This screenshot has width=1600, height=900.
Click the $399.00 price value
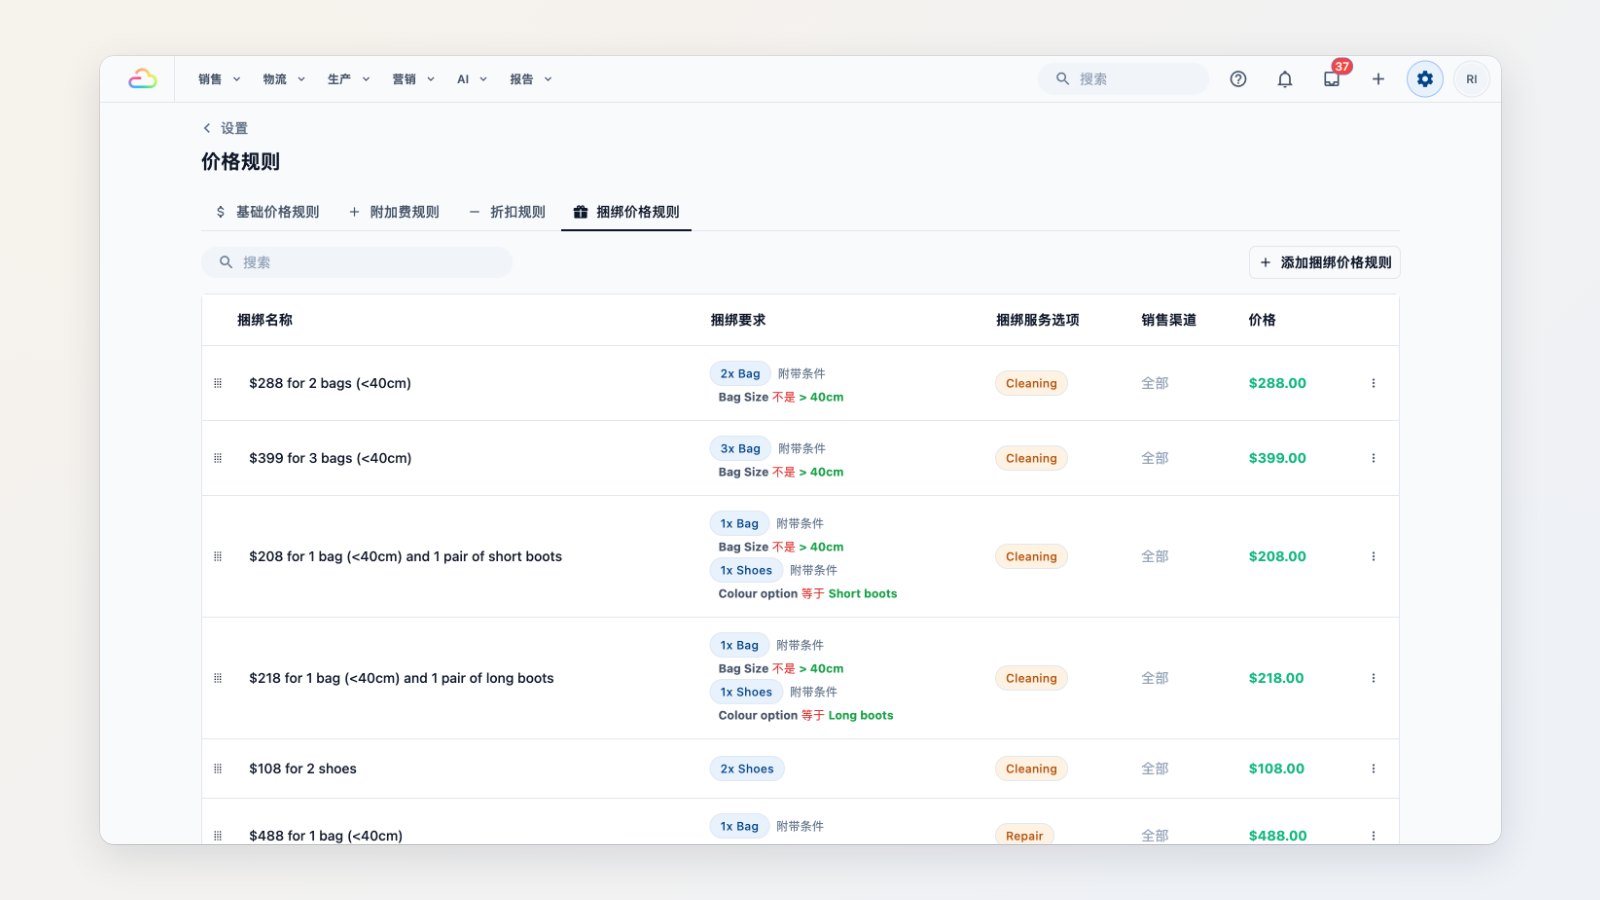point(1277,458)
